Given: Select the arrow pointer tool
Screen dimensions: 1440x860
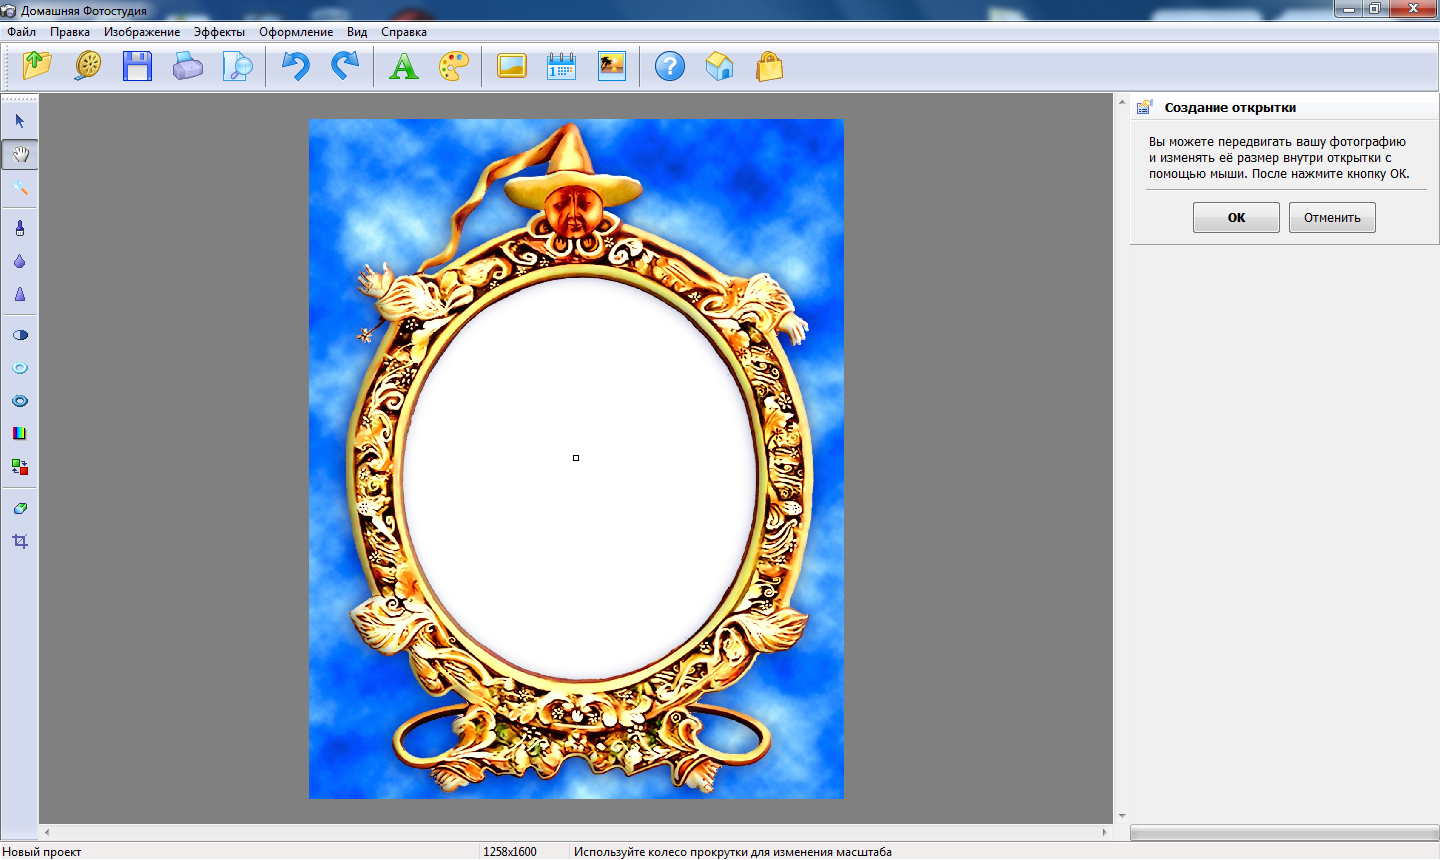Looking at the screenshot, I should coord(20,121).
